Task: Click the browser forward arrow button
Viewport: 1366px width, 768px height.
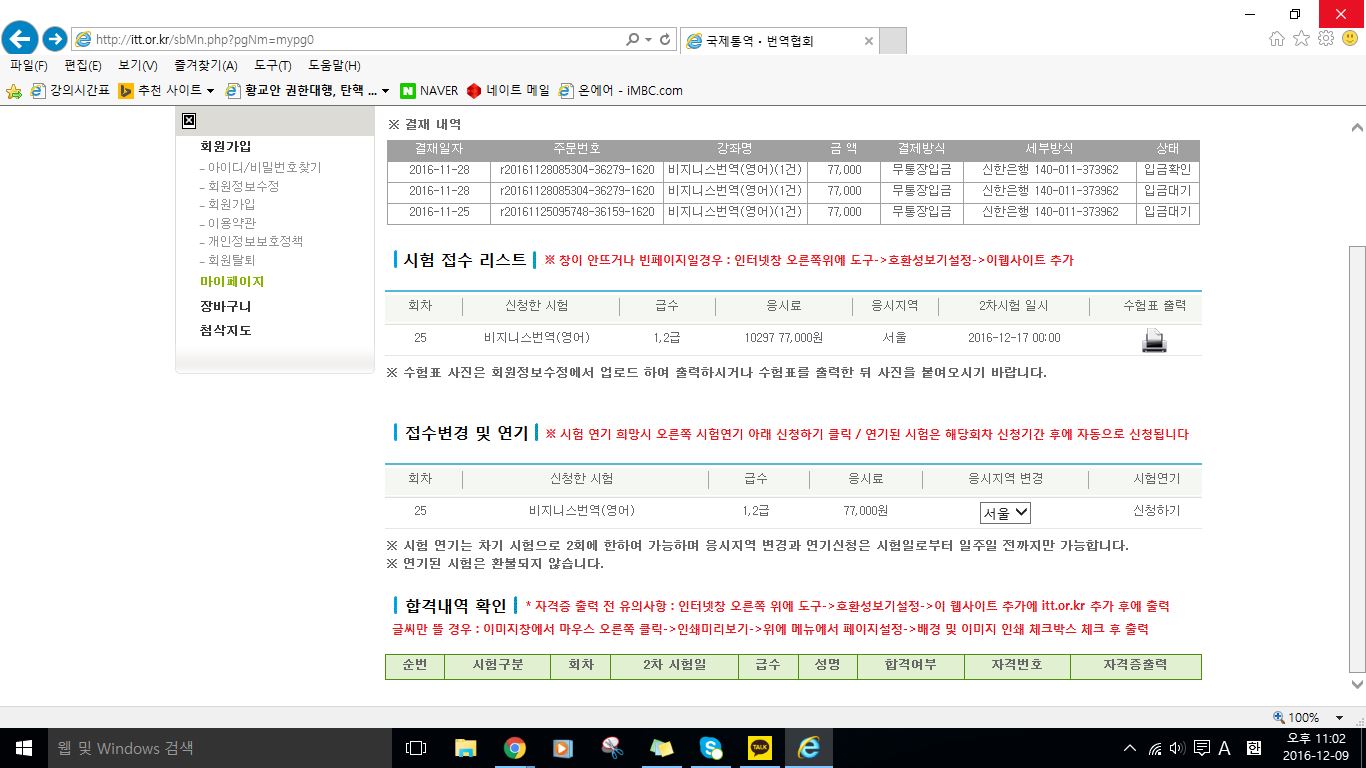Action: tap(55, 40)
